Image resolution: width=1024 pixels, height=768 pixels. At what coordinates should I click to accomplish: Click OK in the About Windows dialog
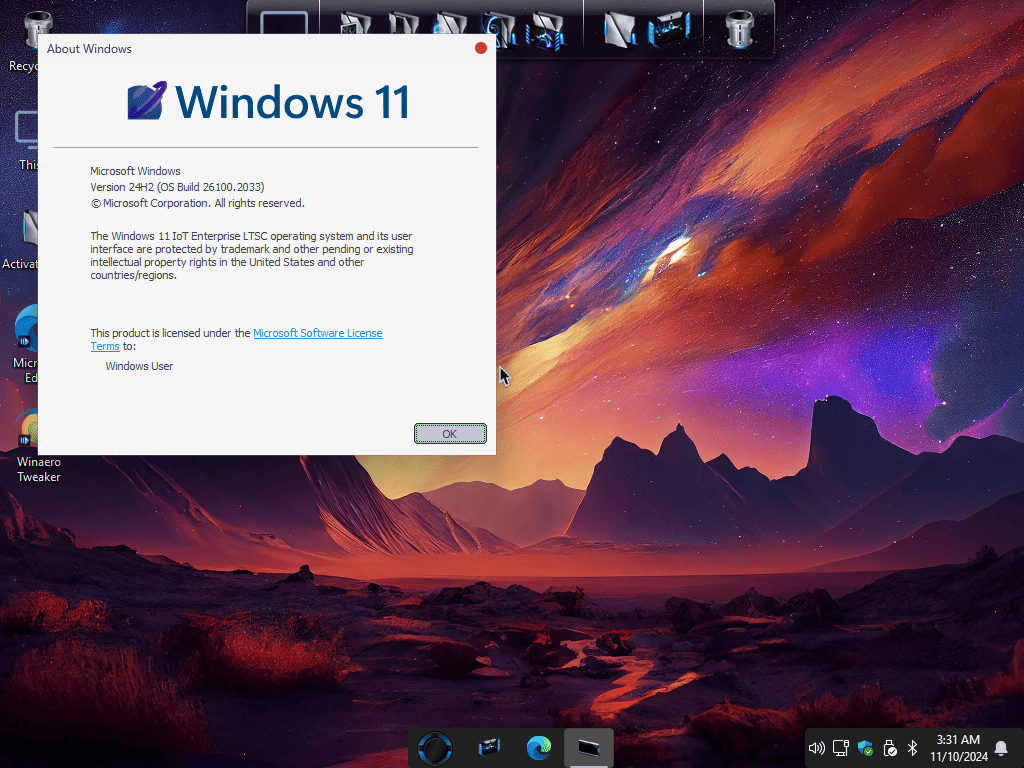tap(450, 434)
